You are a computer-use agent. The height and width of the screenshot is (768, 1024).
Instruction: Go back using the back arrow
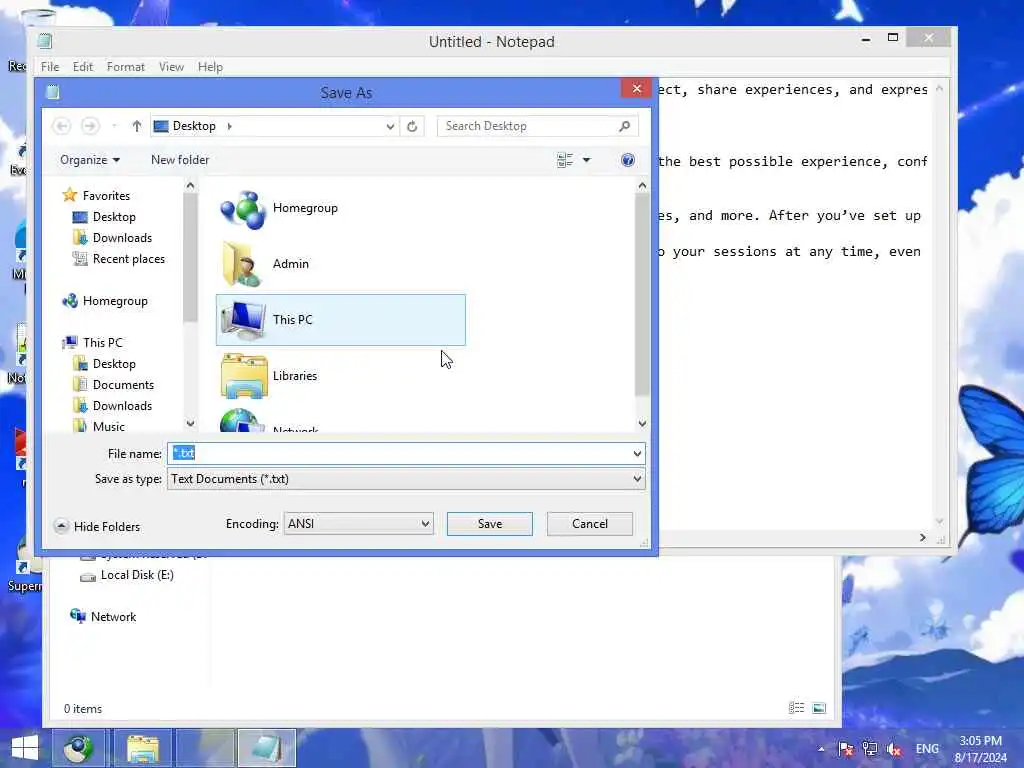61,126
